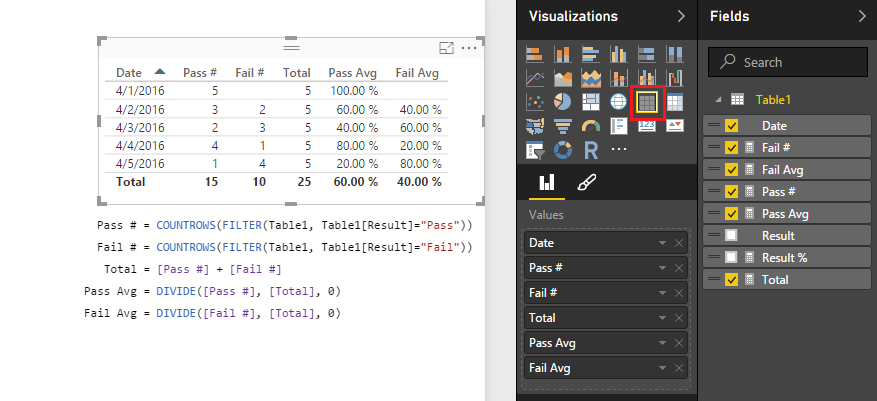Image resolution: width=877 pixels, height=401 pixels.
Task: Choose the treemap visualization
Action: 591,102
